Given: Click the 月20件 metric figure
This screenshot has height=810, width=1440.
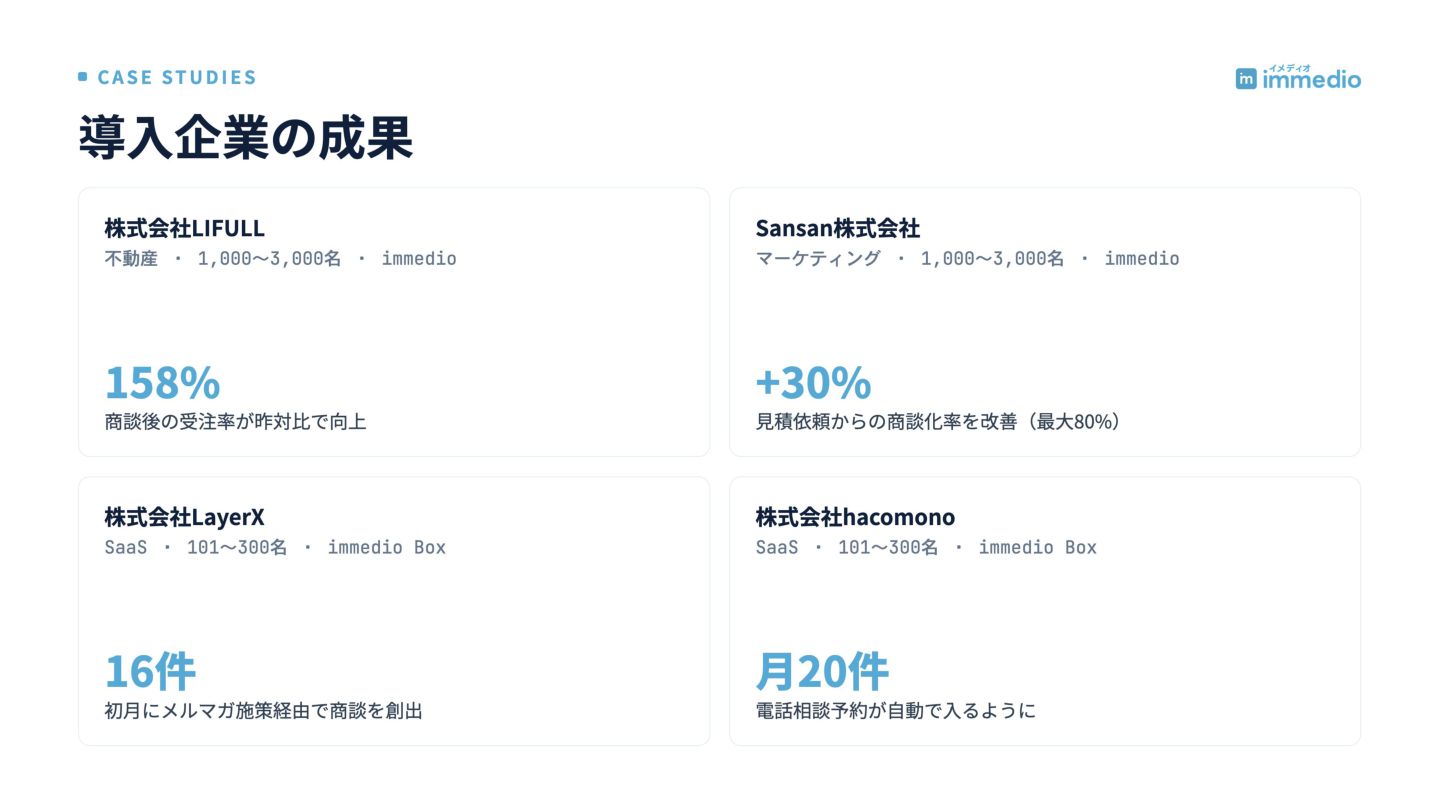Looking at the screenshot, I should [x=822, y=672].
